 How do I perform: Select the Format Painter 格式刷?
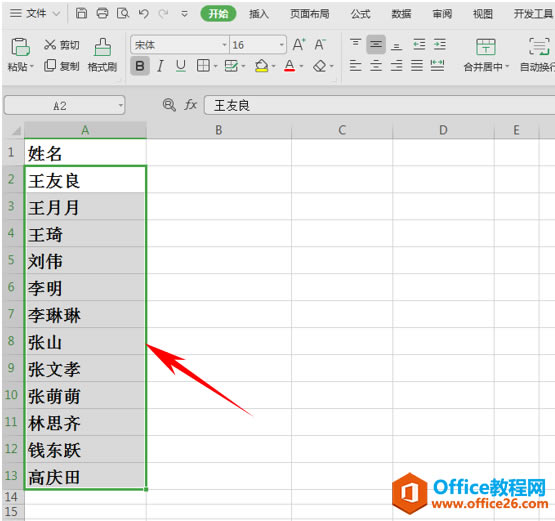pyautogui.click(x=102, y=55)
